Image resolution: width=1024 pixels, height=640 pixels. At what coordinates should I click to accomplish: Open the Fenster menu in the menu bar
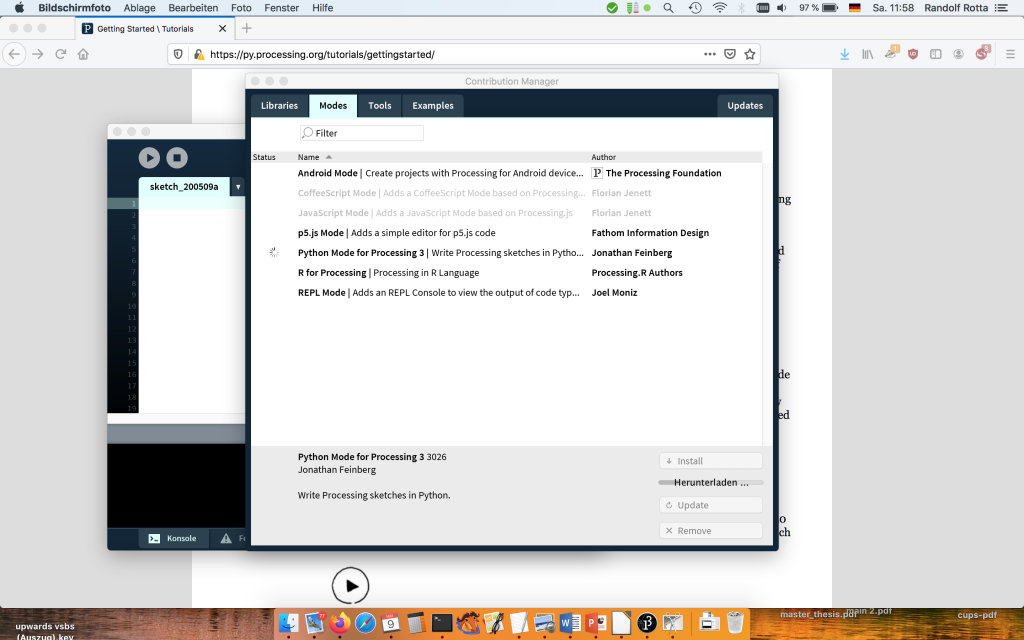point(282,7)
